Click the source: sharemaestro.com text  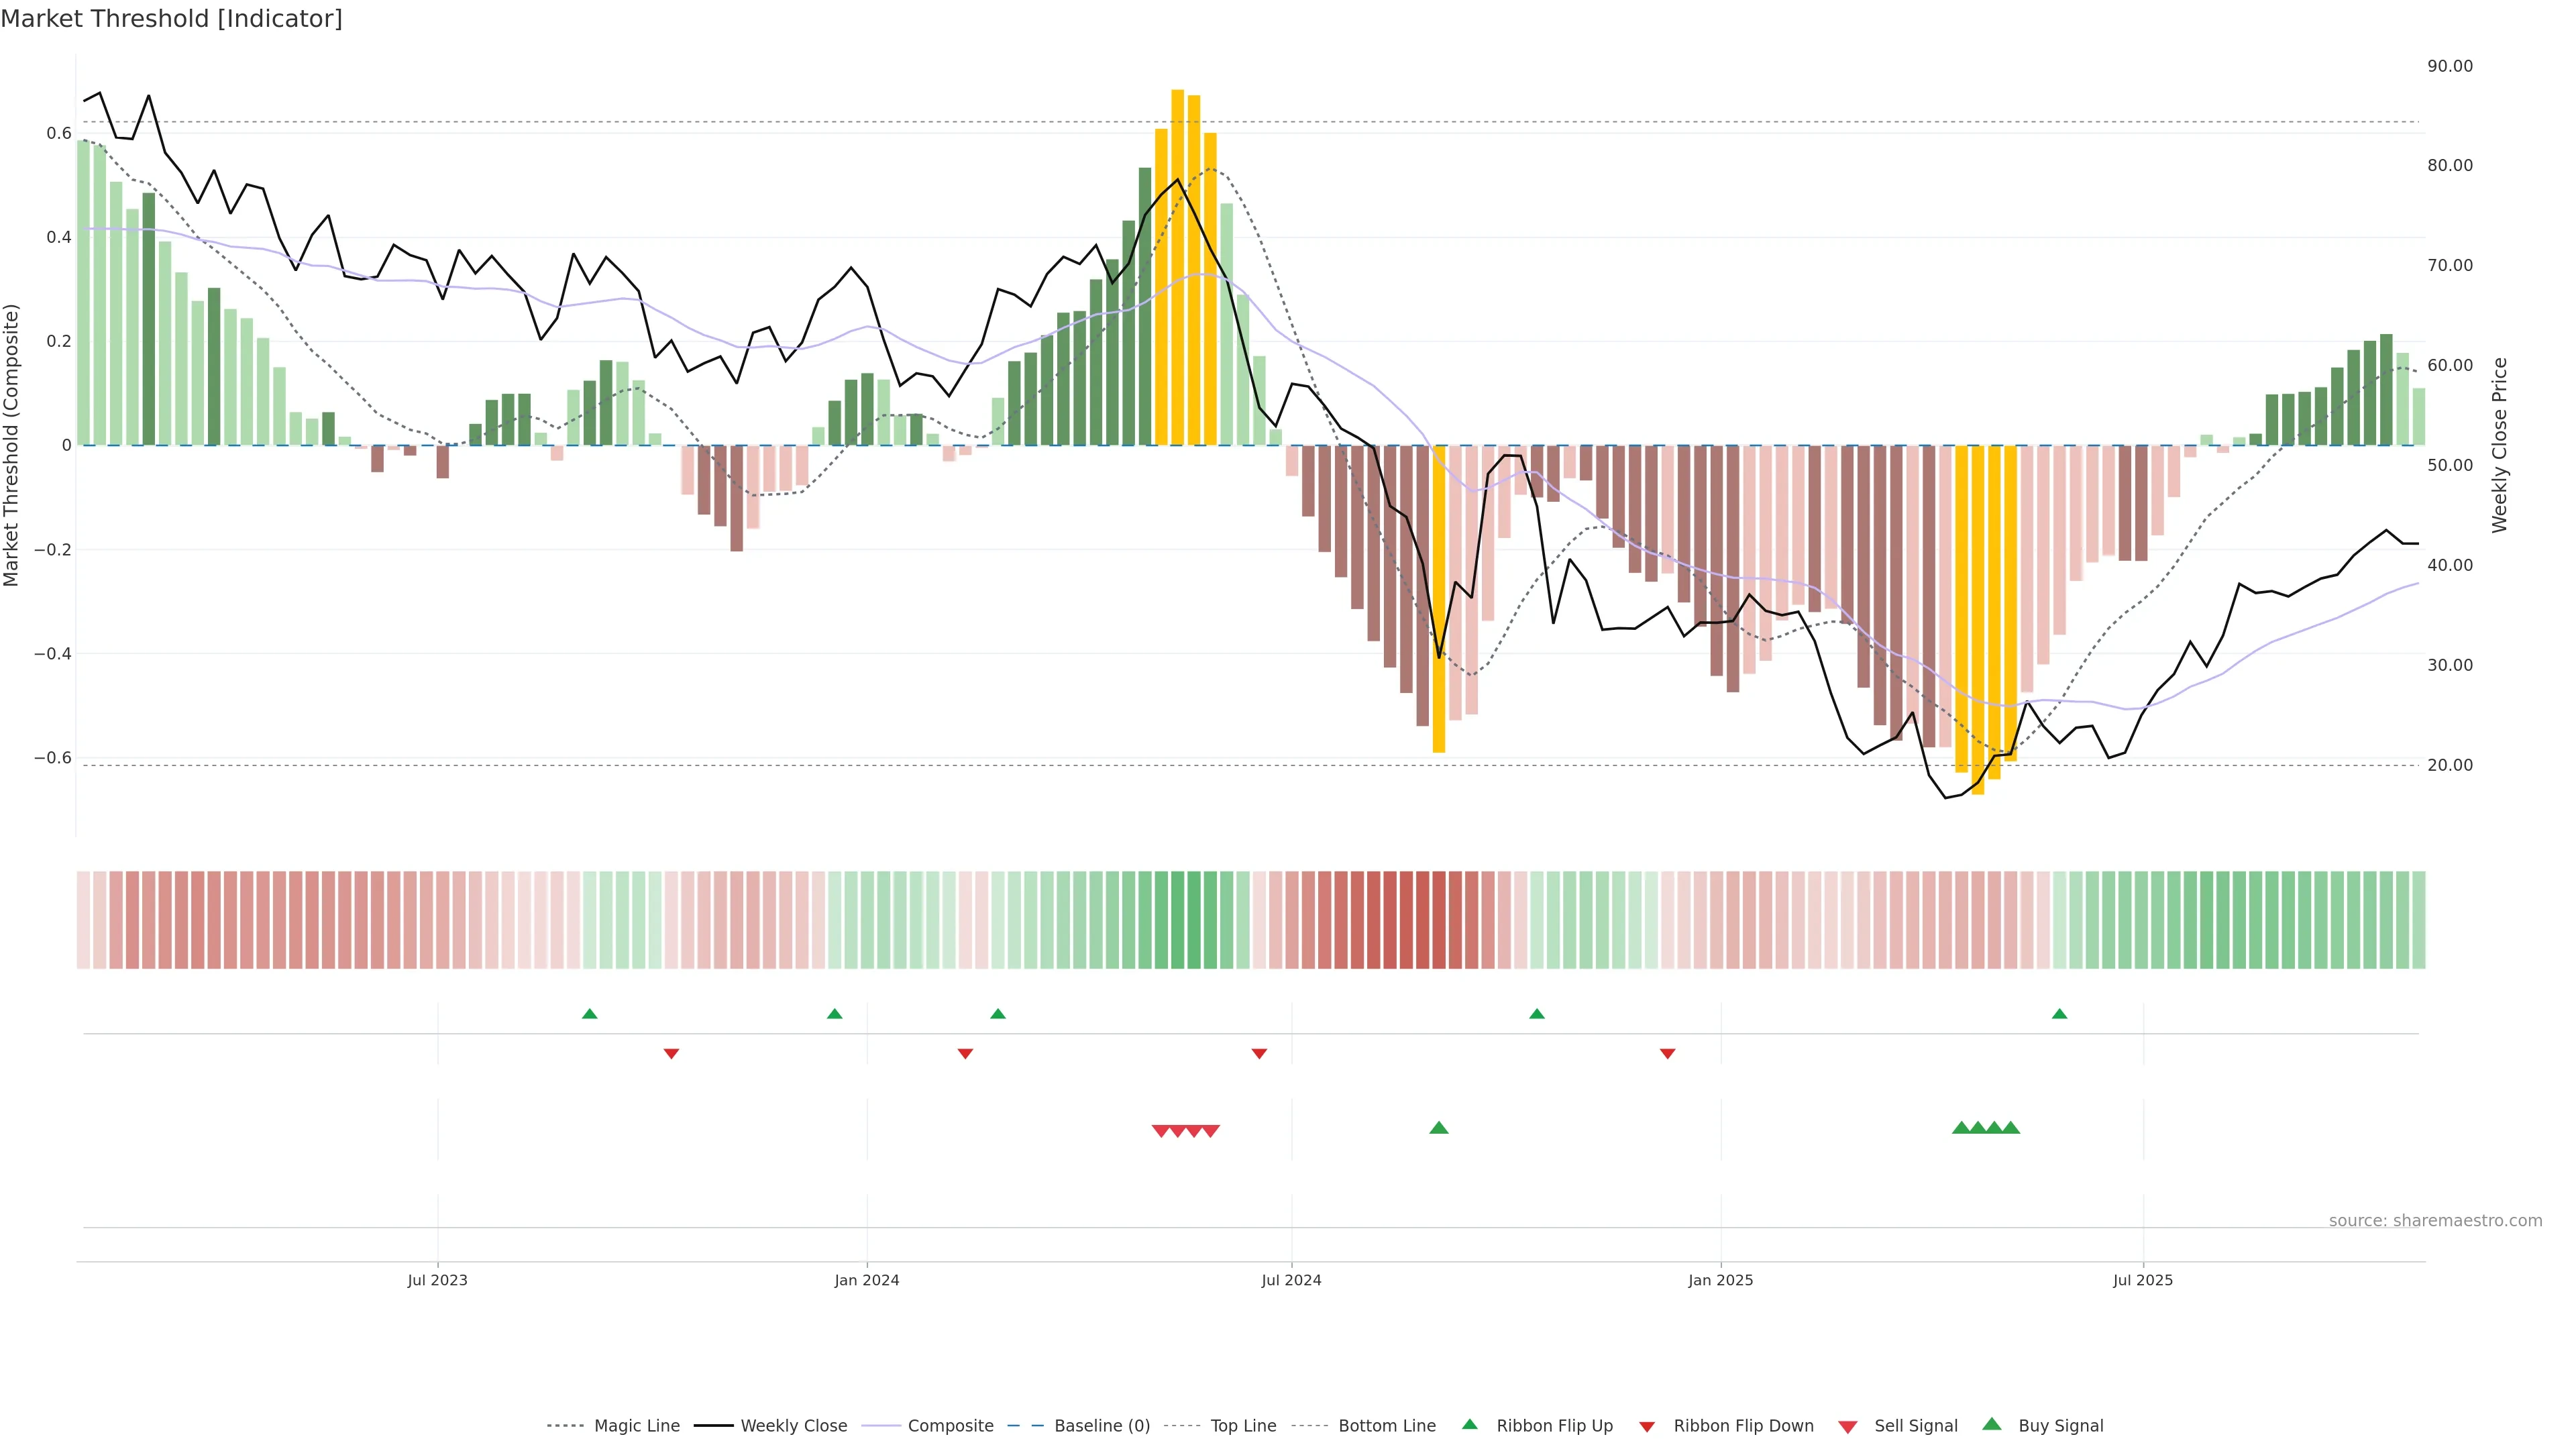tap(2435, 1220)
